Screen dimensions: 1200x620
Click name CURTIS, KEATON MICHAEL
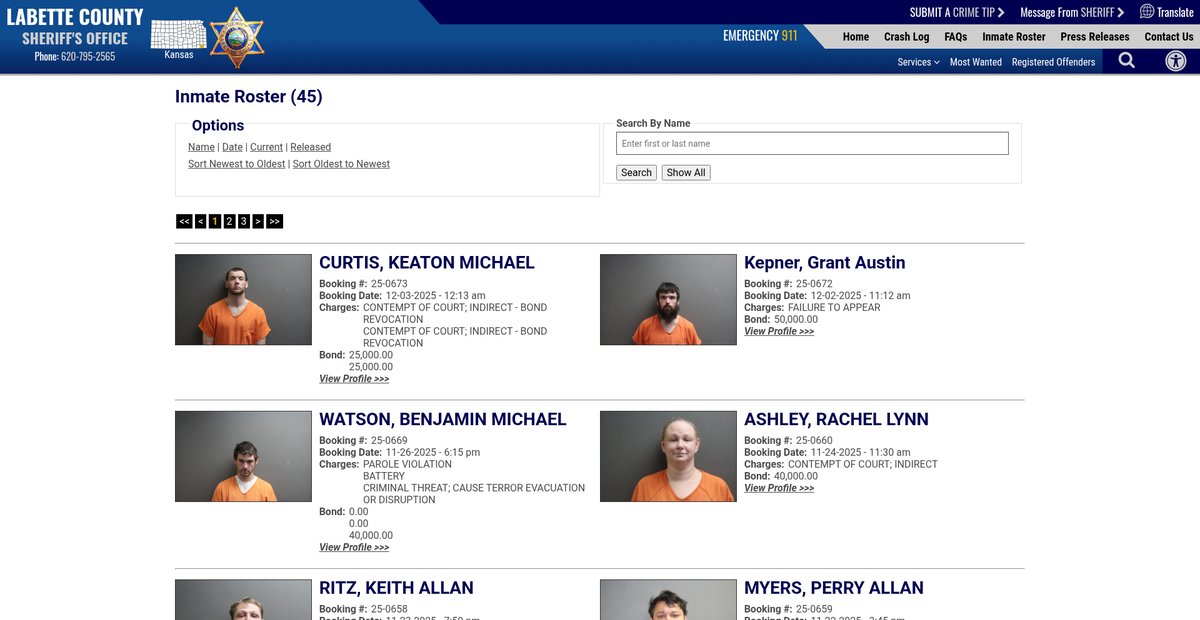coord(427,263)
